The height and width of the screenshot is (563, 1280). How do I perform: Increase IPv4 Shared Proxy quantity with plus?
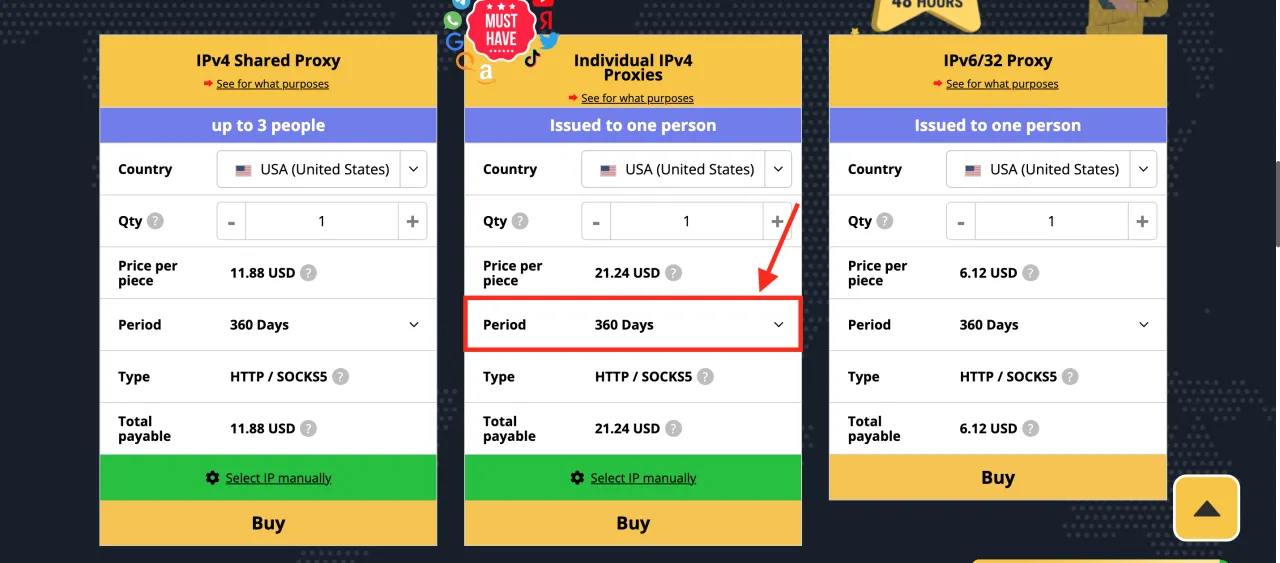pos(412,221)
